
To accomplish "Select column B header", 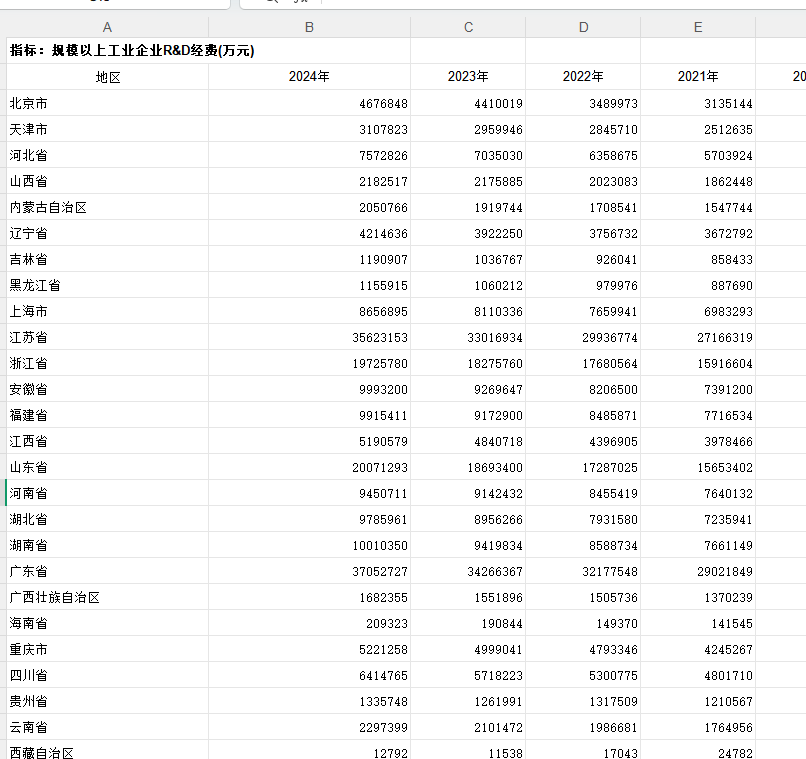I will [309, 27].
